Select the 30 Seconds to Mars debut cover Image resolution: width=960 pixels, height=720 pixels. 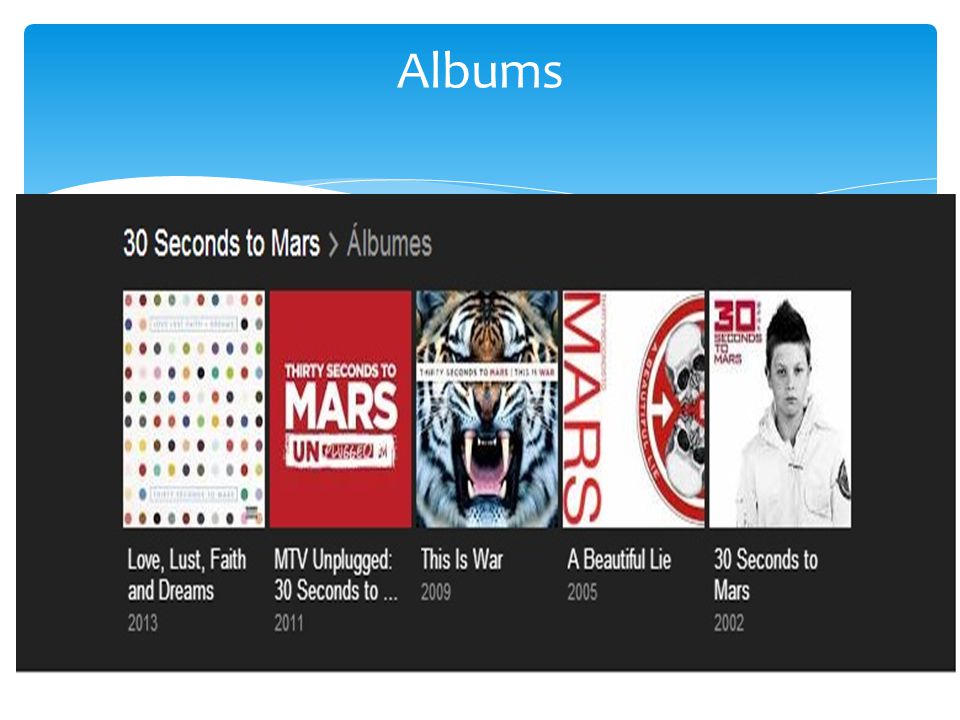(780, 409)
